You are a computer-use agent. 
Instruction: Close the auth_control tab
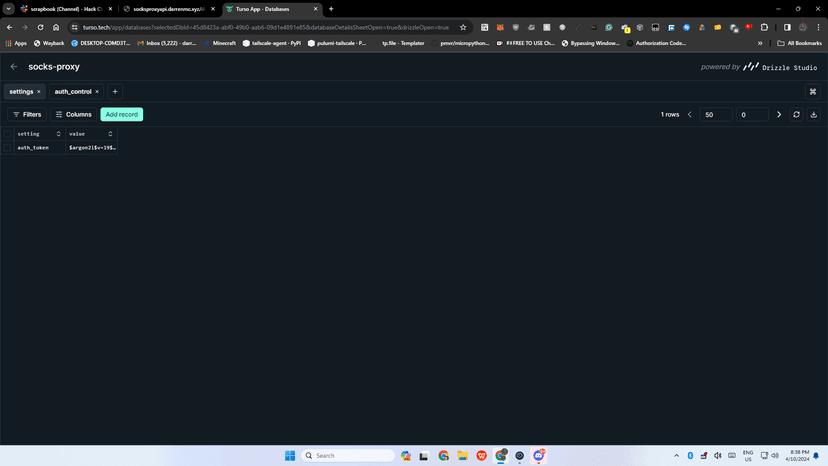(x=97, y=92)
